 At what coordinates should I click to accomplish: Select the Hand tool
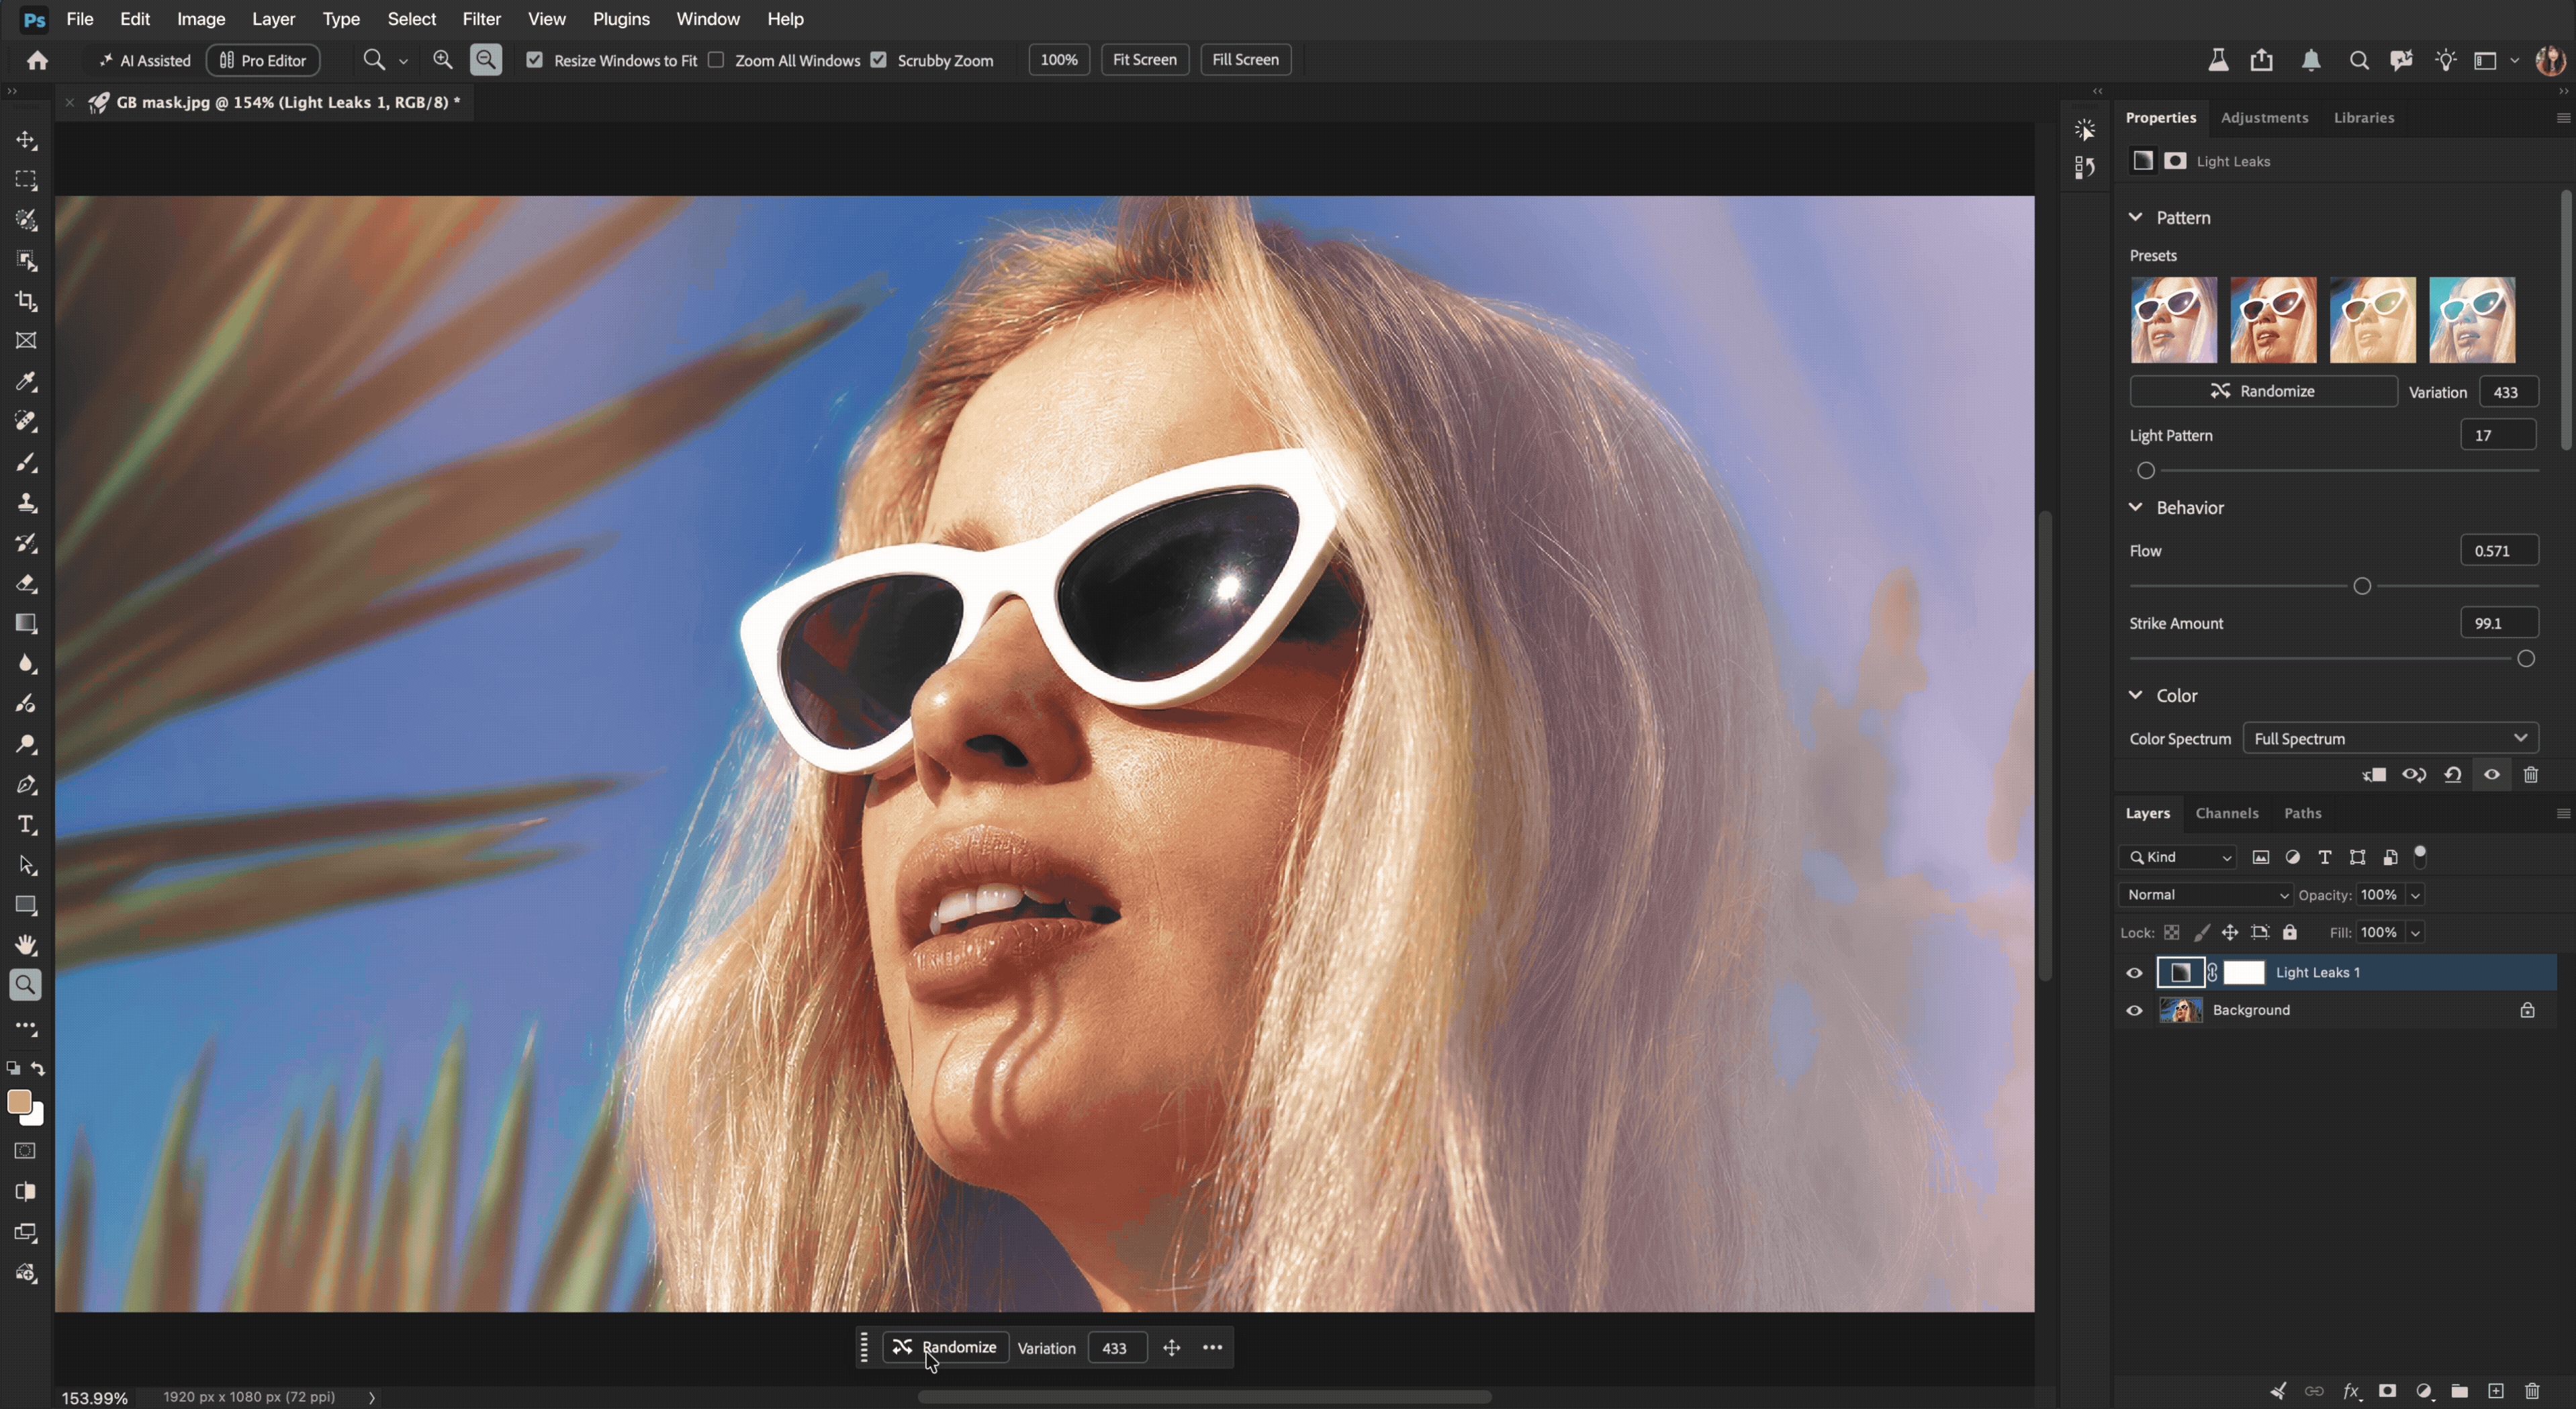click(27, 945)
